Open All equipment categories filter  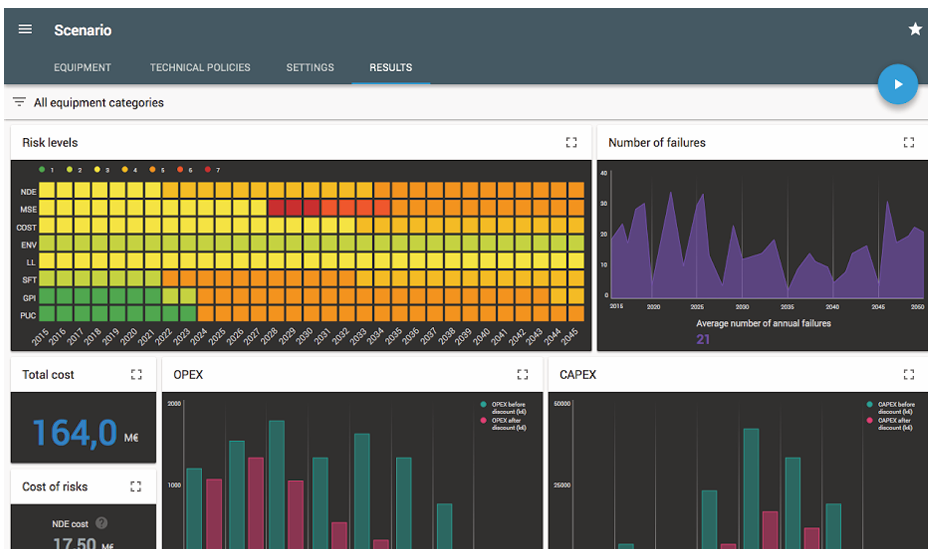click(x=98, y=102)
